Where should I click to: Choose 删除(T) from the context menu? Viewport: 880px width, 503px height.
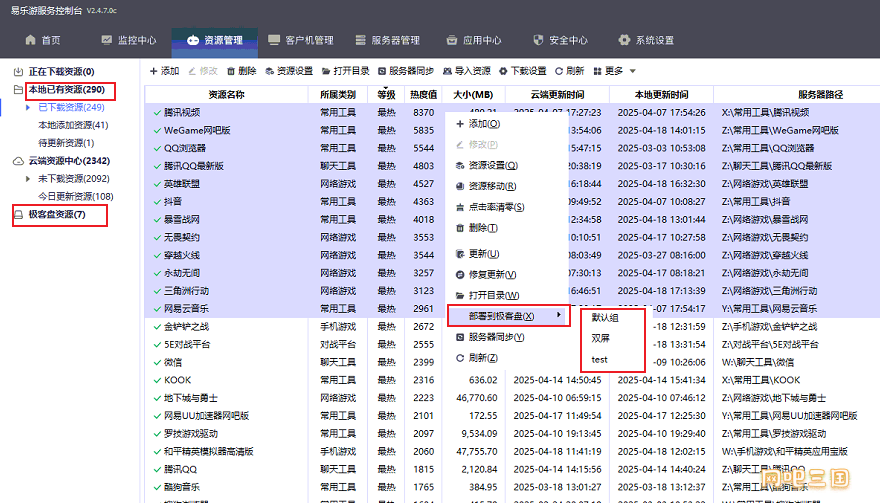[x=483, y=227]
